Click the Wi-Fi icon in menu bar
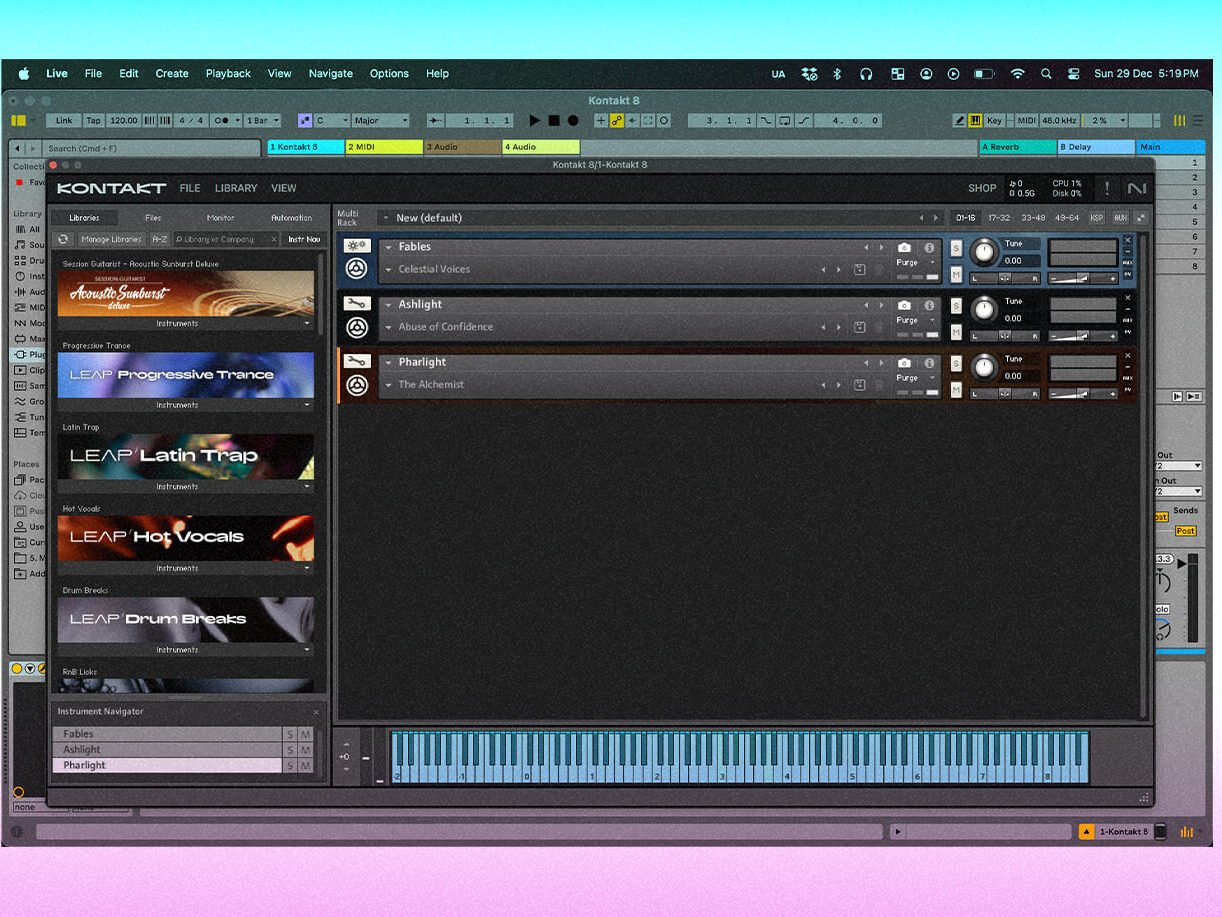Viewport: 1222px width, 917px height. click(1017, 73)
